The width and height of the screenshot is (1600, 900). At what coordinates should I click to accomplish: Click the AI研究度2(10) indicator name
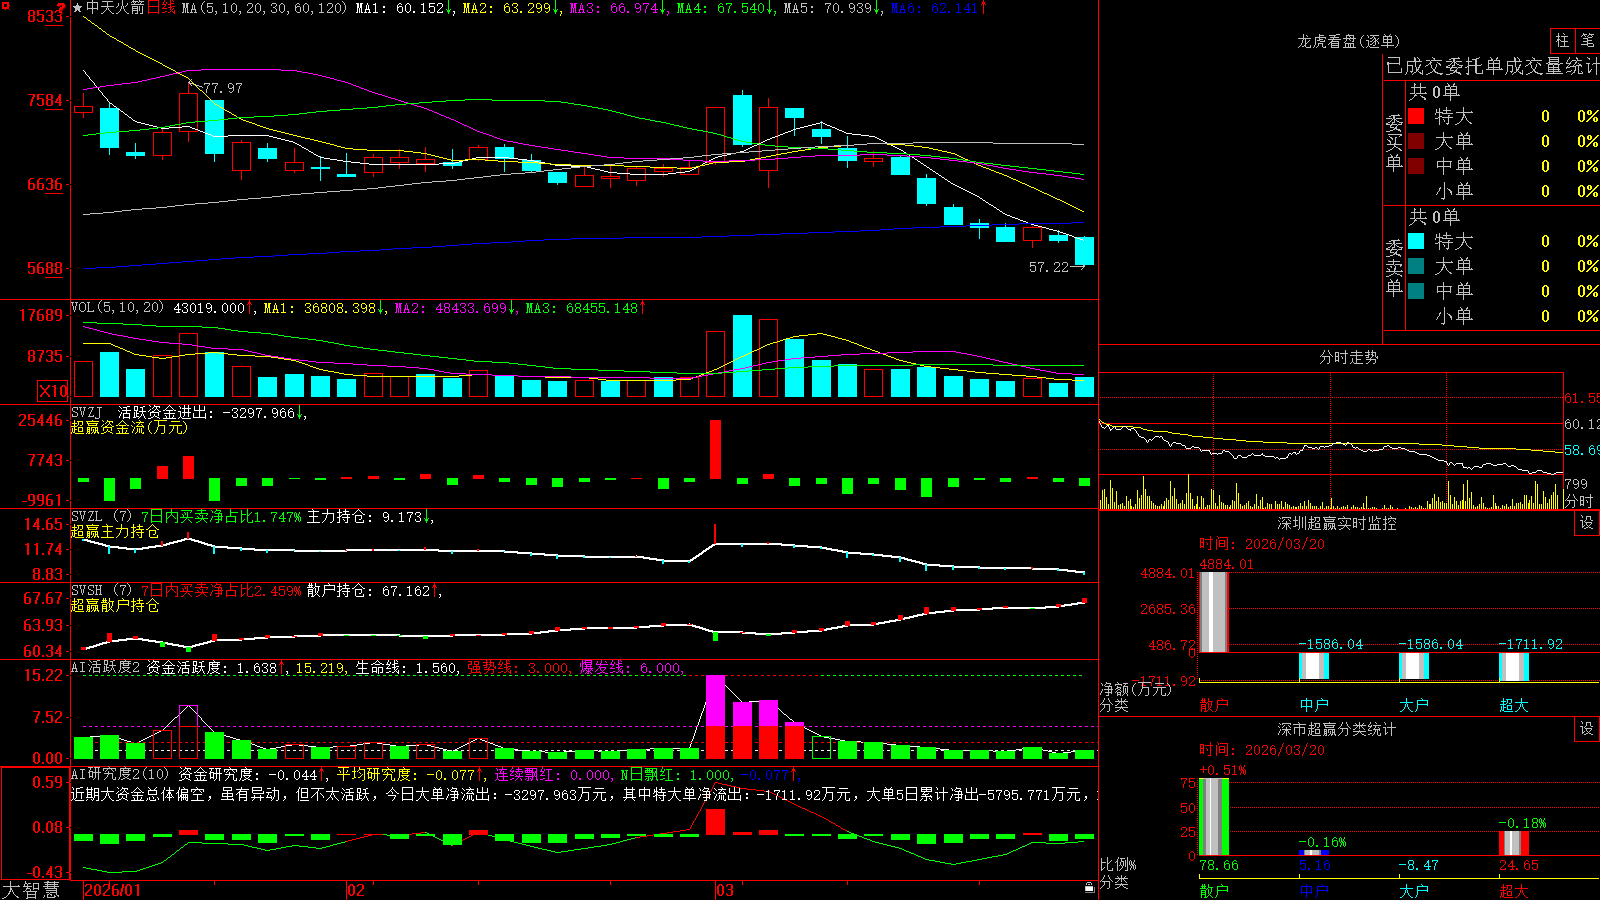[x=120, y=774]
